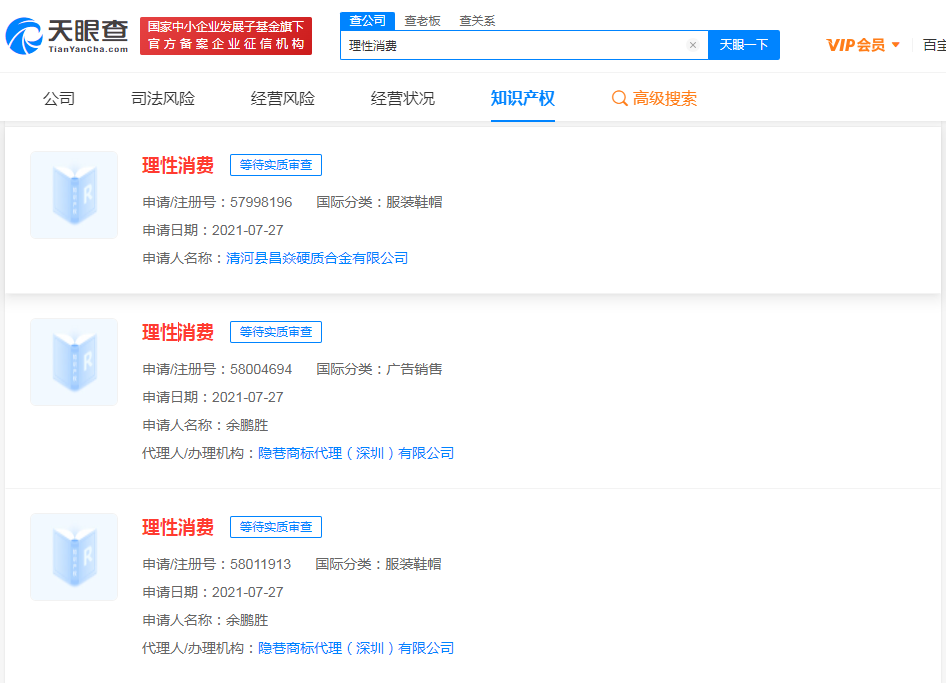Image resolution: width=946 pixels, height=683 pixels.
Task: Click the third trademark thumbnail image
Action: coord(74,557)
